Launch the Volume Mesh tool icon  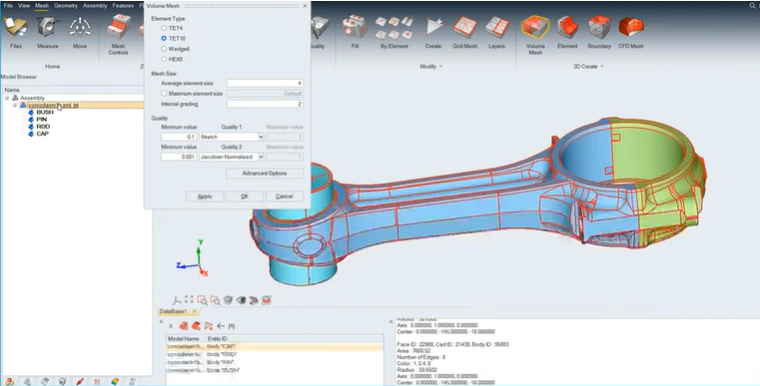click(x=535, y=27)
